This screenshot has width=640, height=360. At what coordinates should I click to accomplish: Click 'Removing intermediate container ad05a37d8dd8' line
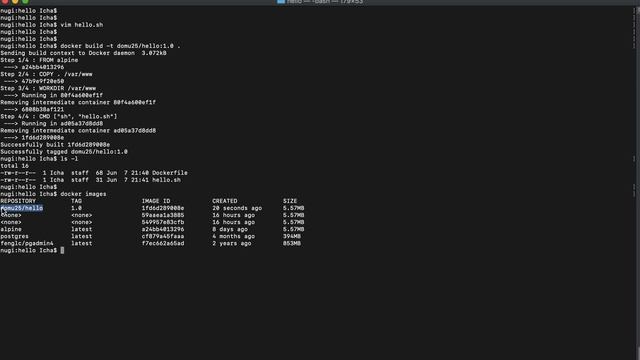point(78,131)
